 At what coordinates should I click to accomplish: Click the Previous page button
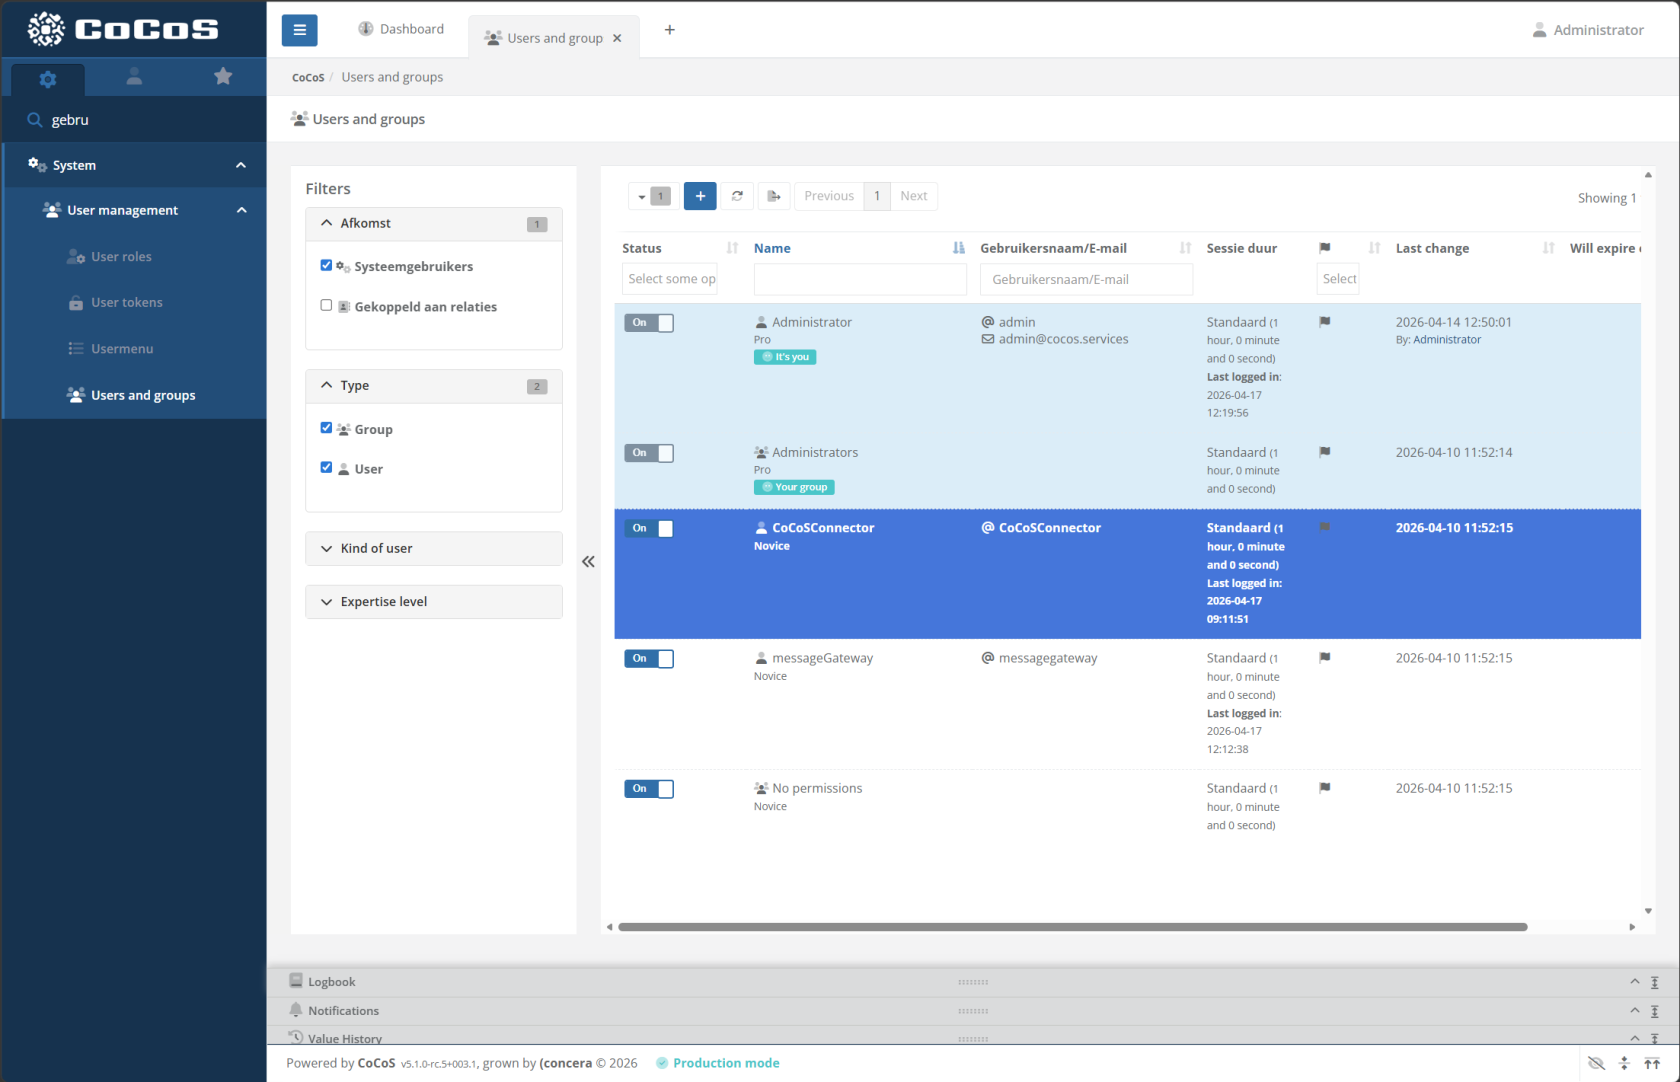click(829, 196)
